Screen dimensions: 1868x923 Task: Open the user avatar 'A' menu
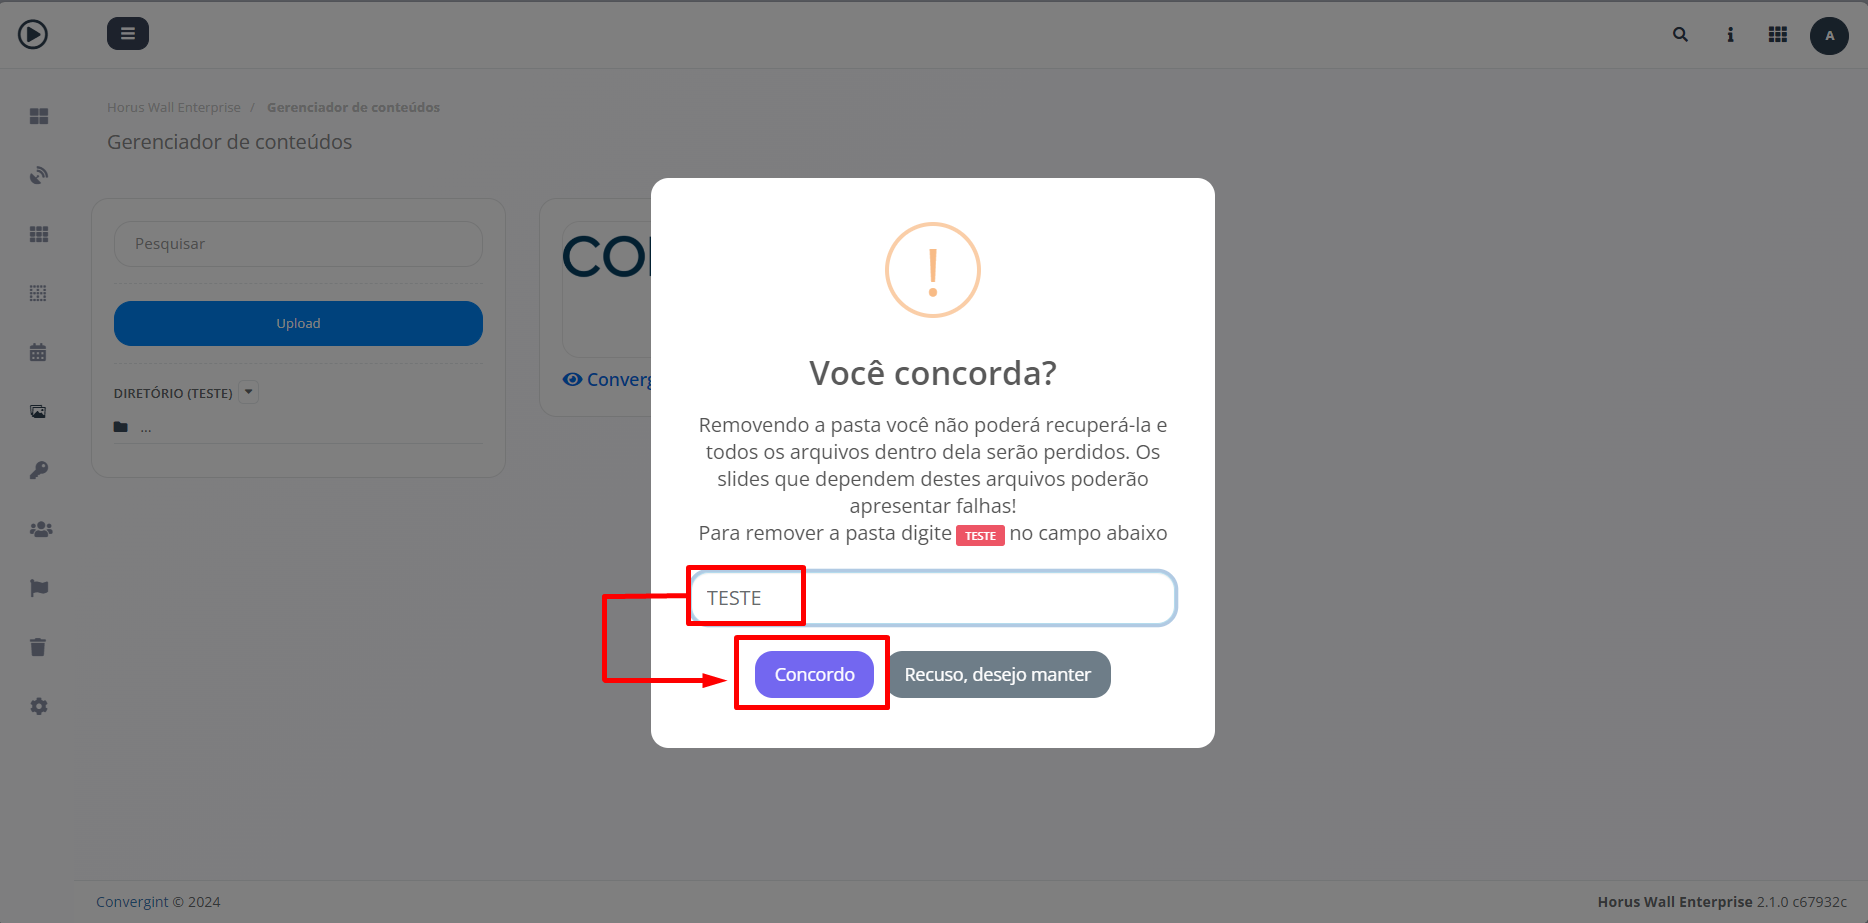coord(1829,36)
